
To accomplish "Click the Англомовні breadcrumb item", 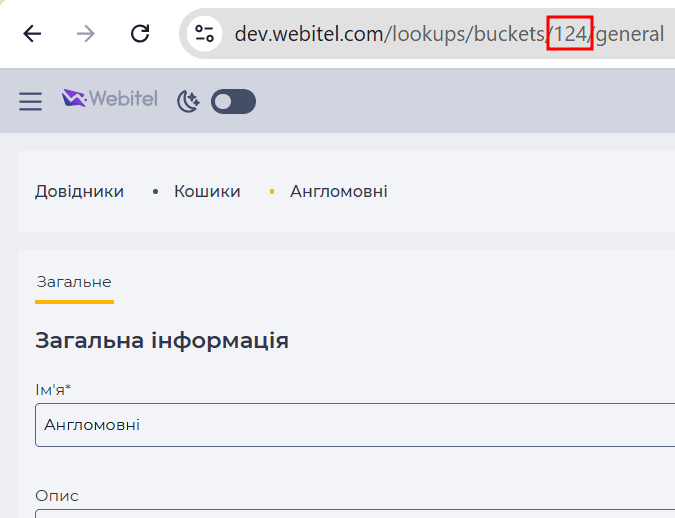I will tap(339, 192).
